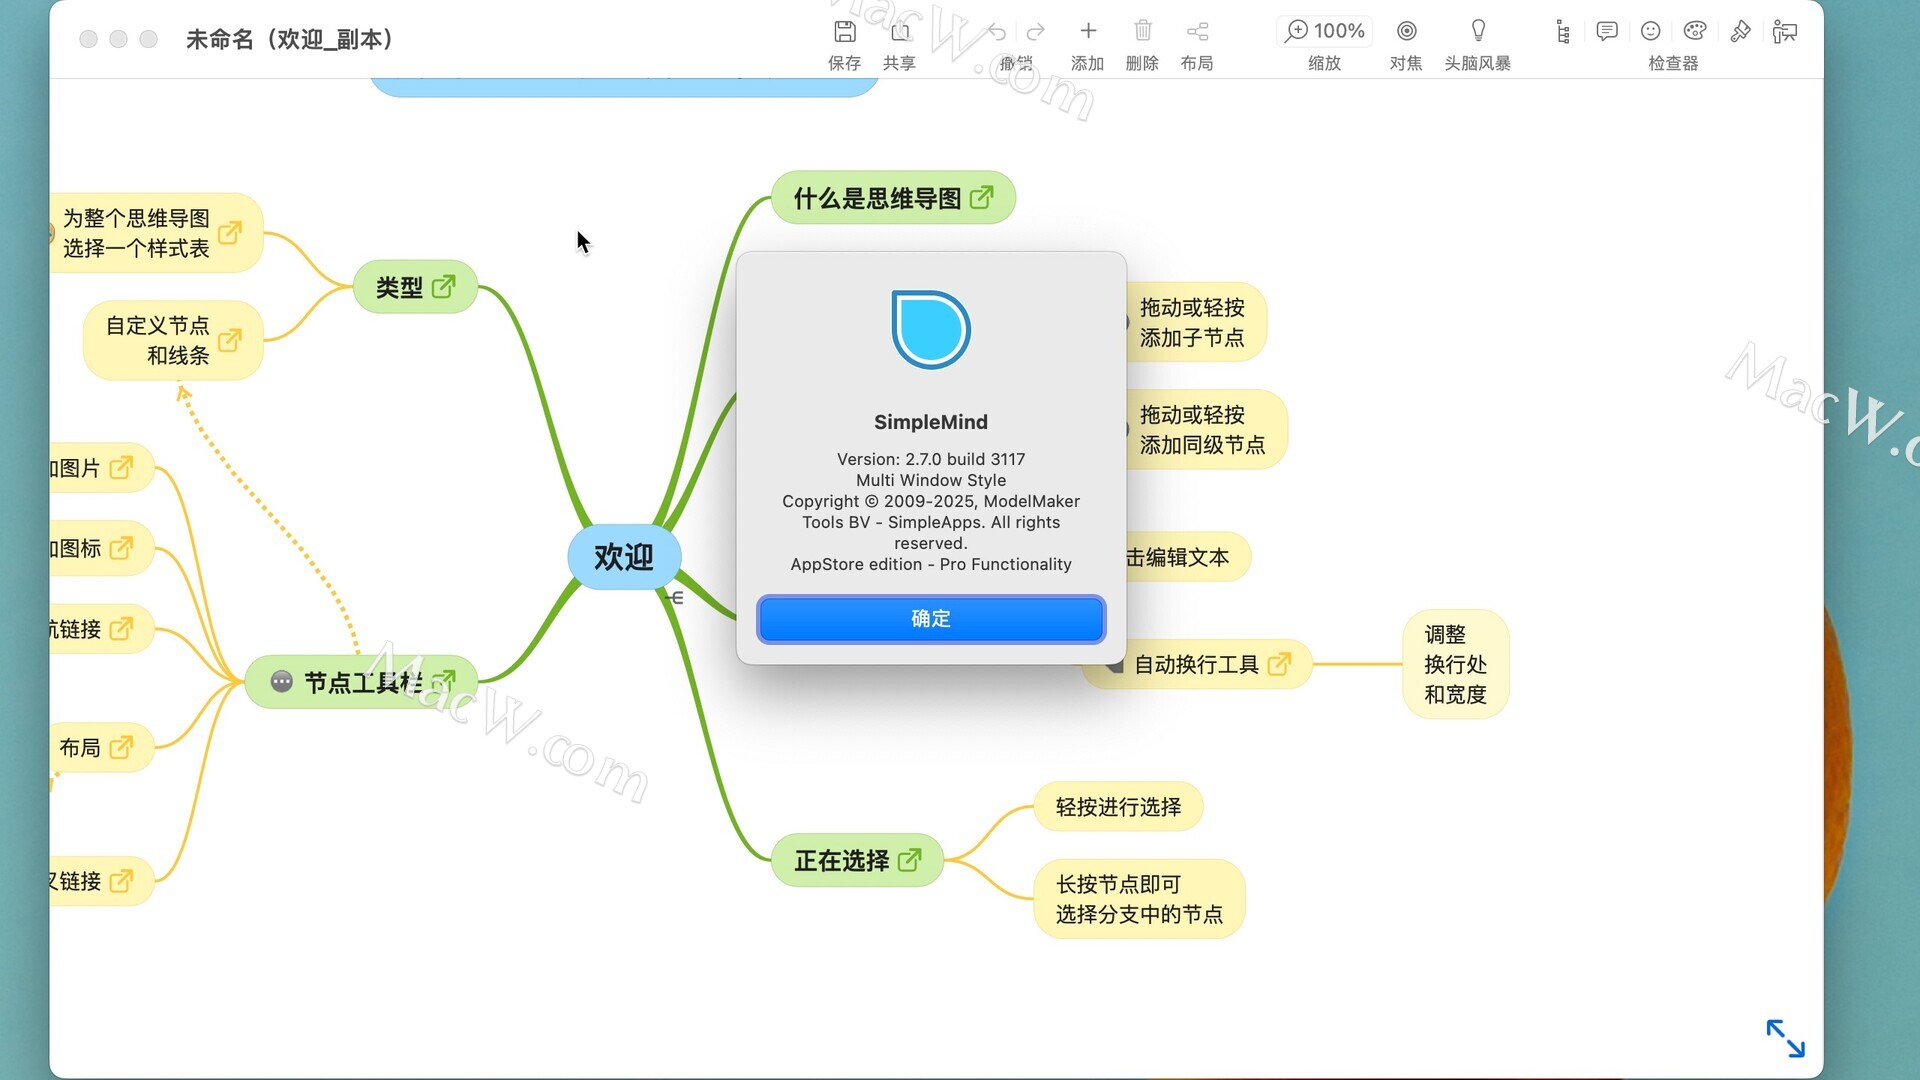Viewport: 1920px width, 1080px height.
Task: Open link icon on 类型 node
Action: (443, 287)
